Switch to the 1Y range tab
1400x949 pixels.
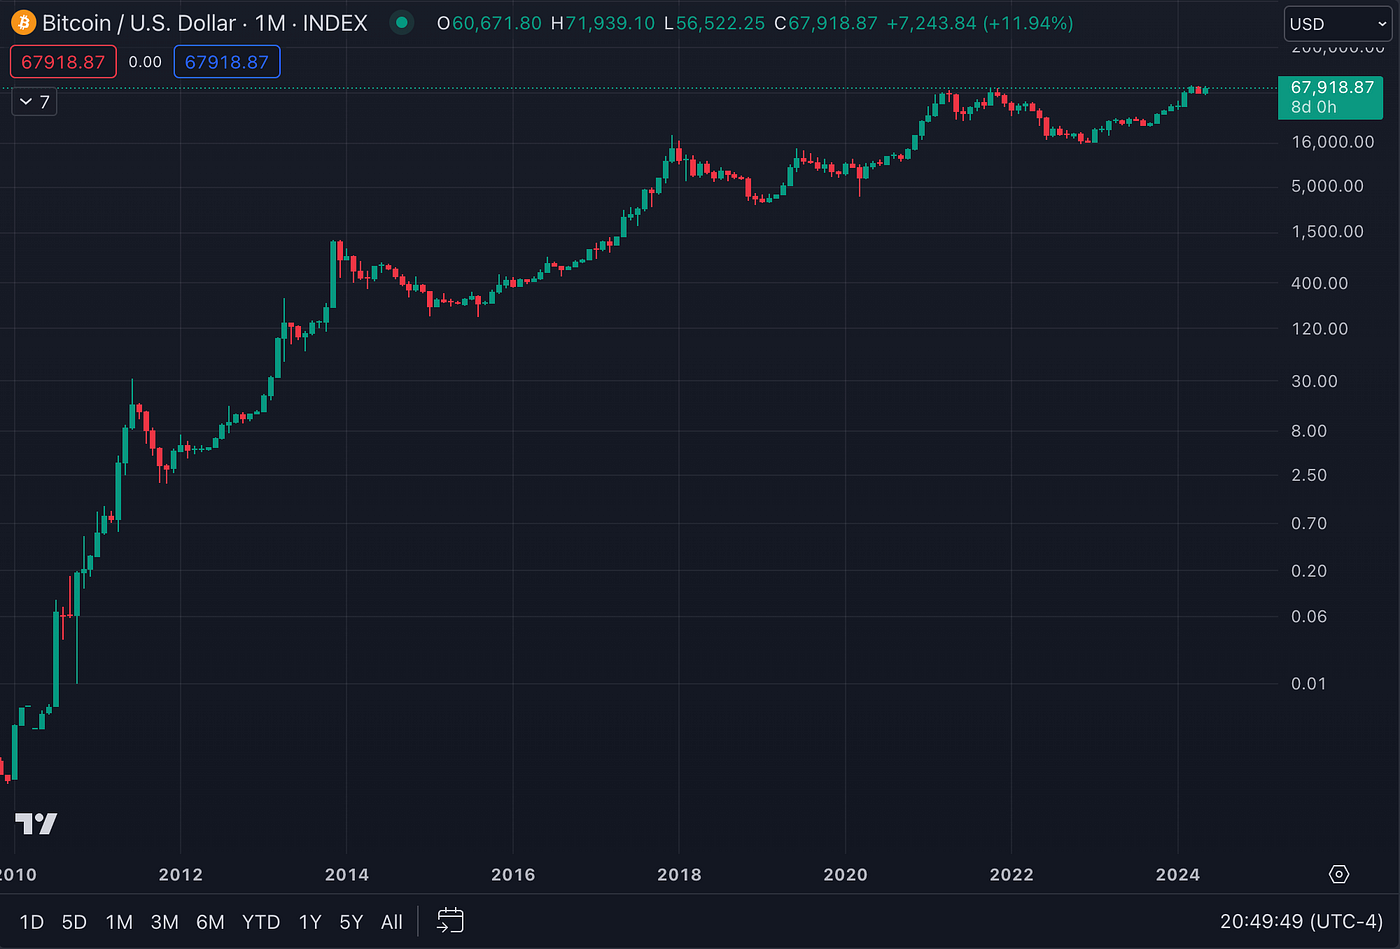pyautogui.click(x=310, y=921)
